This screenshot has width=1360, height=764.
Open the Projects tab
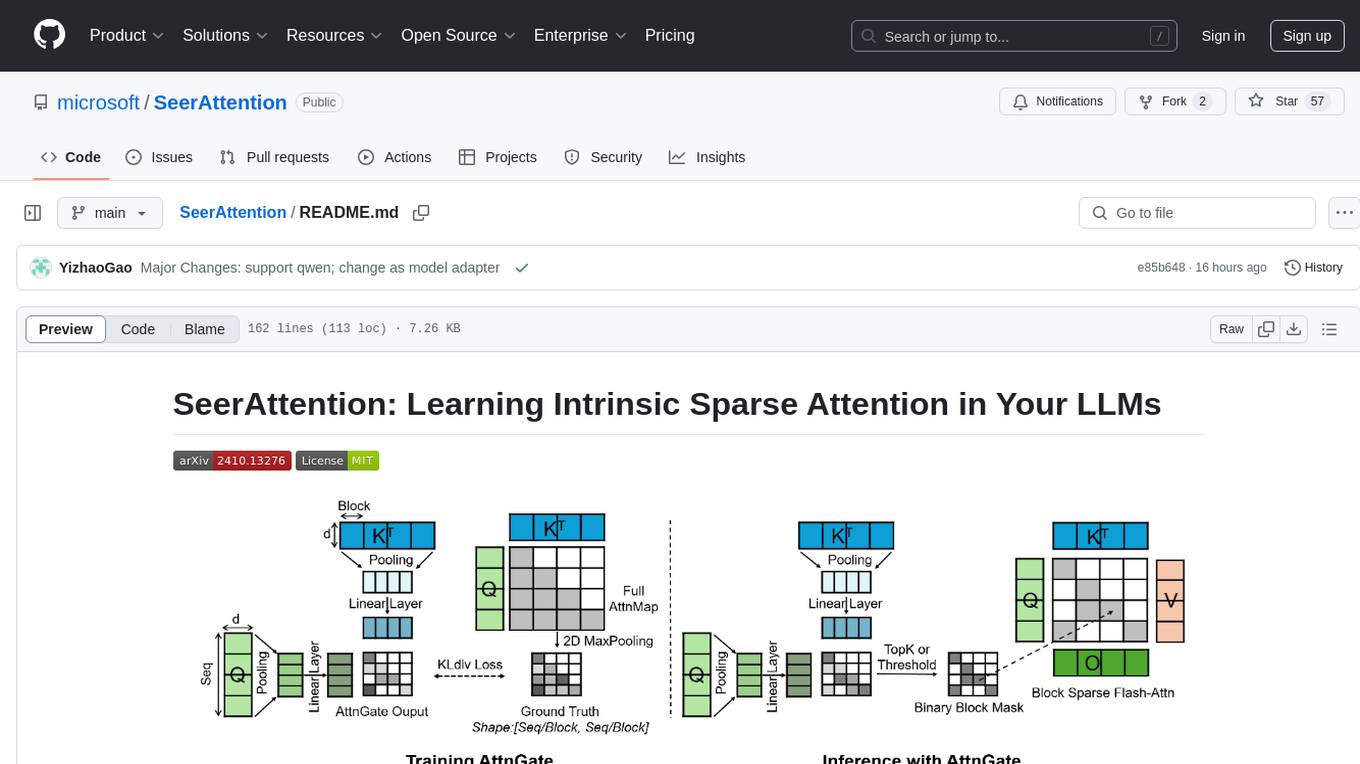tap(497, 157)
